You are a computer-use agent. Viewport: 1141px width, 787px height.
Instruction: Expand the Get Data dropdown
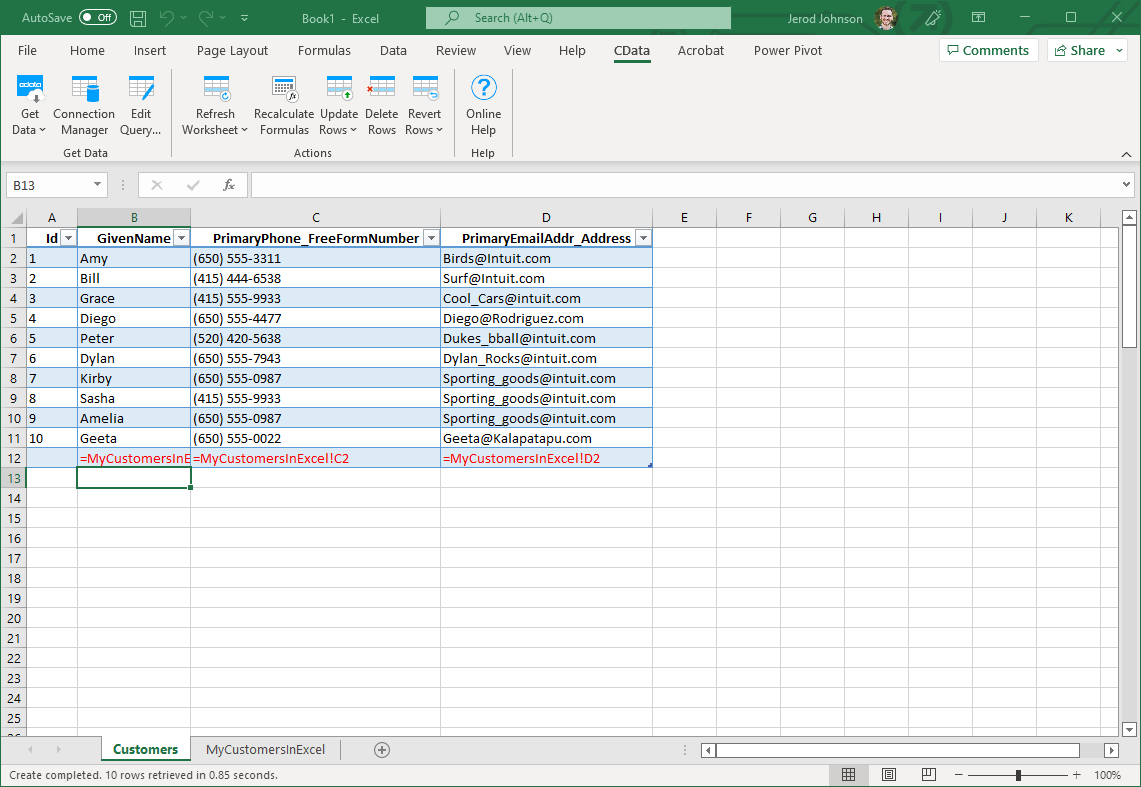click(x=30, y=130)
